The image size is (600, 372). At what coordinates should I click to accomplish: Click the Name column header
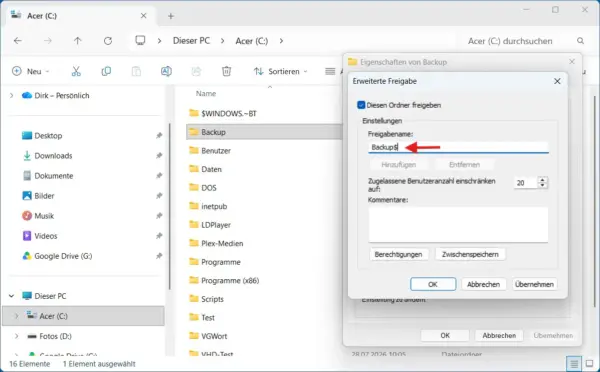[206, 93]
